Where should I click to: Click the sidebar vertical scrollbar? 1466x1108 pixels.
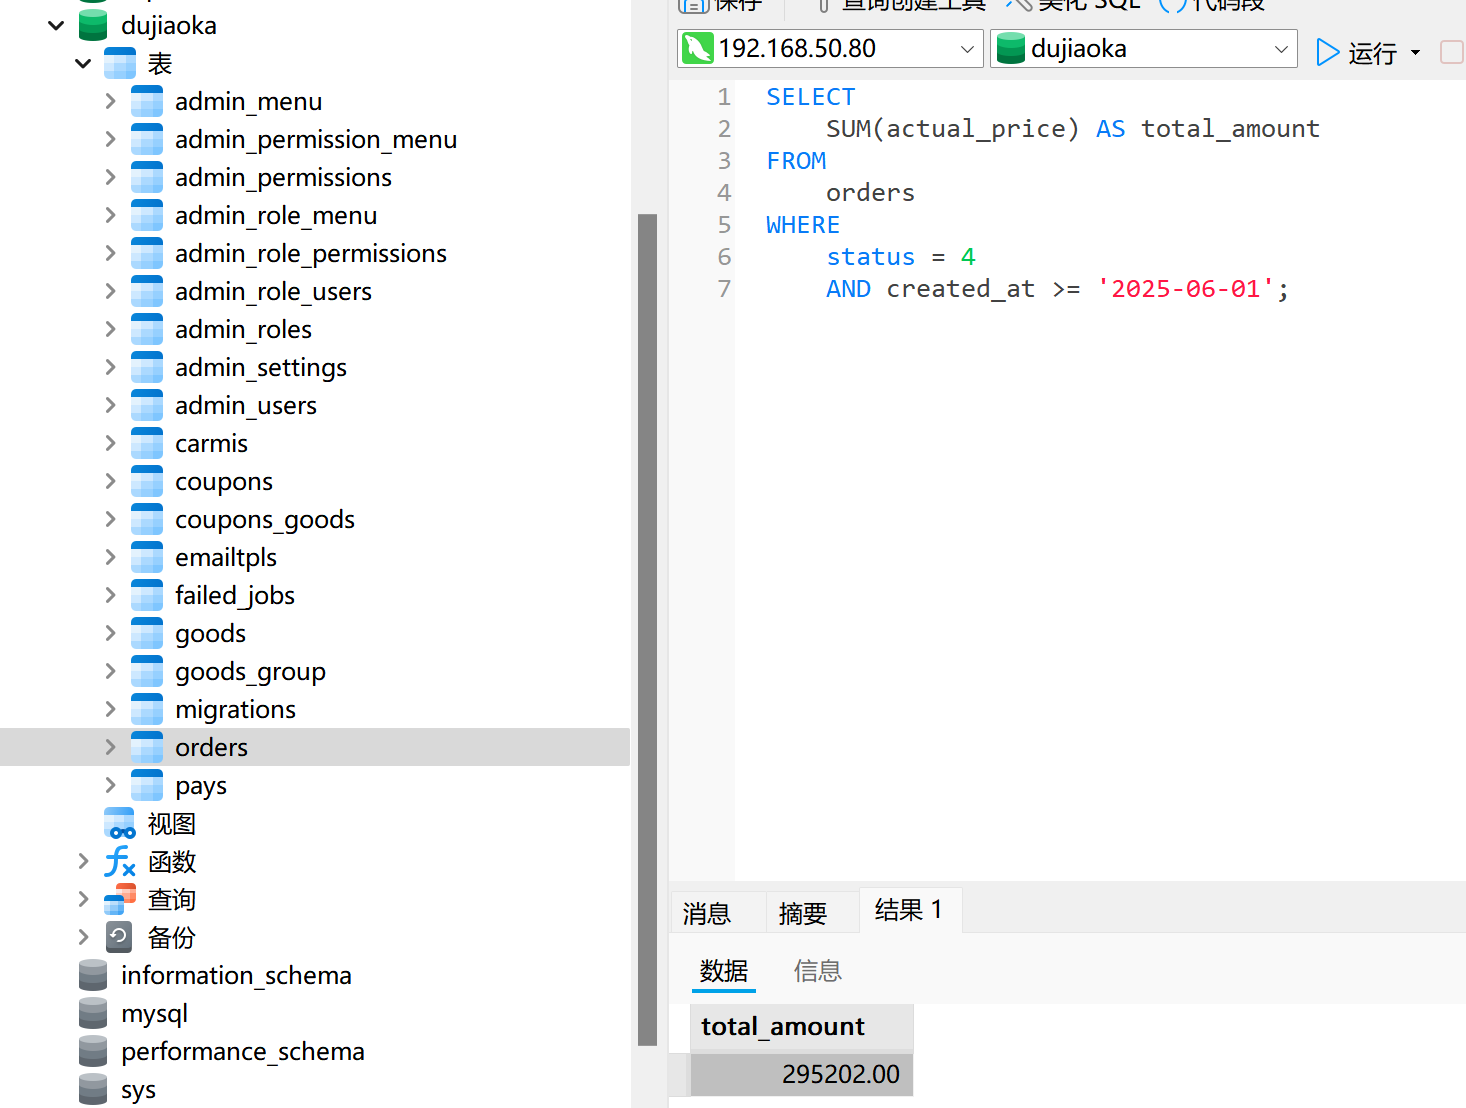coord(647,628)
